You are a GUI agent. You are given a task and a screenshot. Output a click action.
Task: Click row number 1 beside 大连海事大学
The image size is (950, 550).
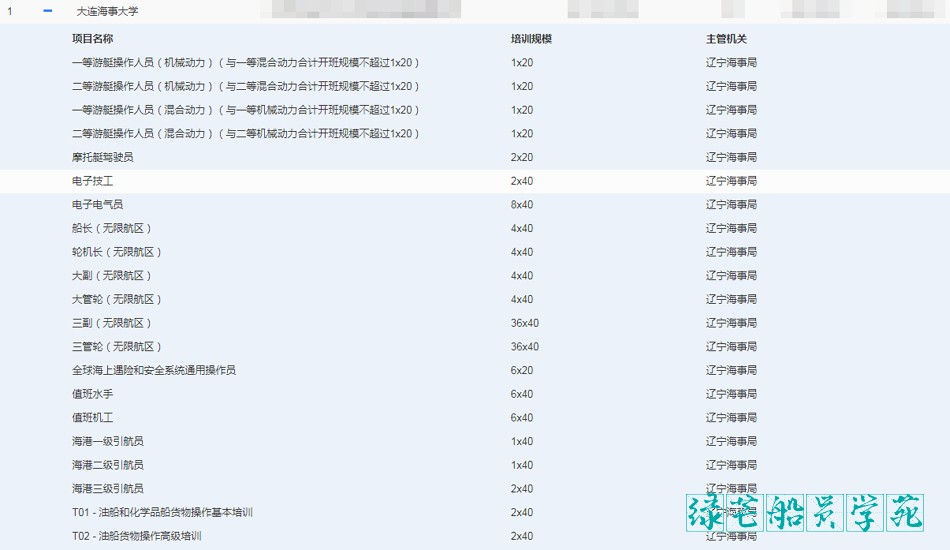[10, 12]
